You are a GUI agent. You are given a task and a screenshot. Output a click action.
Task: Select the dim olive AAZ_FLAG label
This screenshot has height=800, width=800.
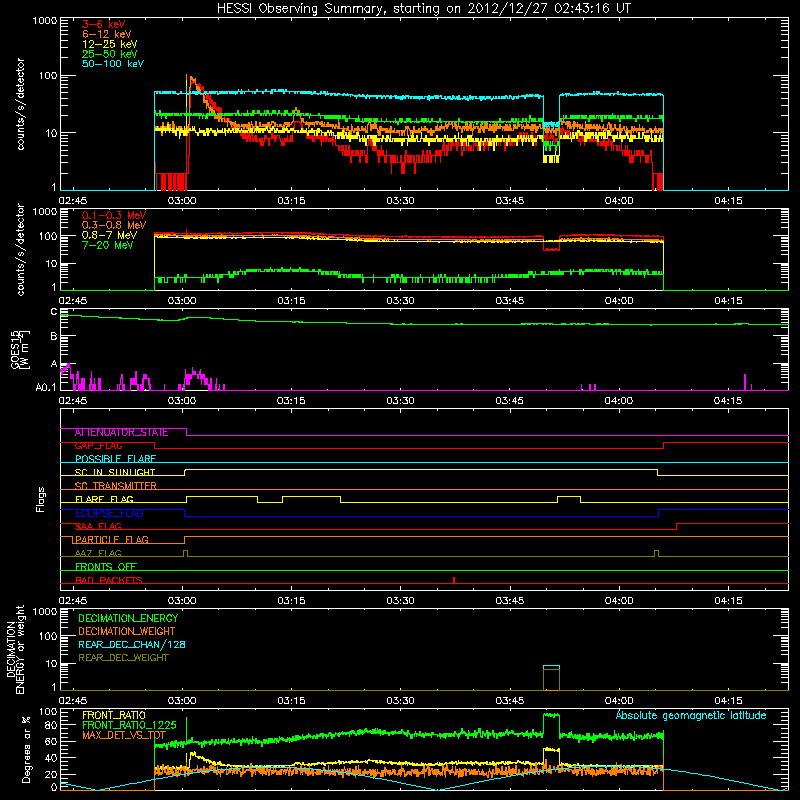(x=98, y=553)
